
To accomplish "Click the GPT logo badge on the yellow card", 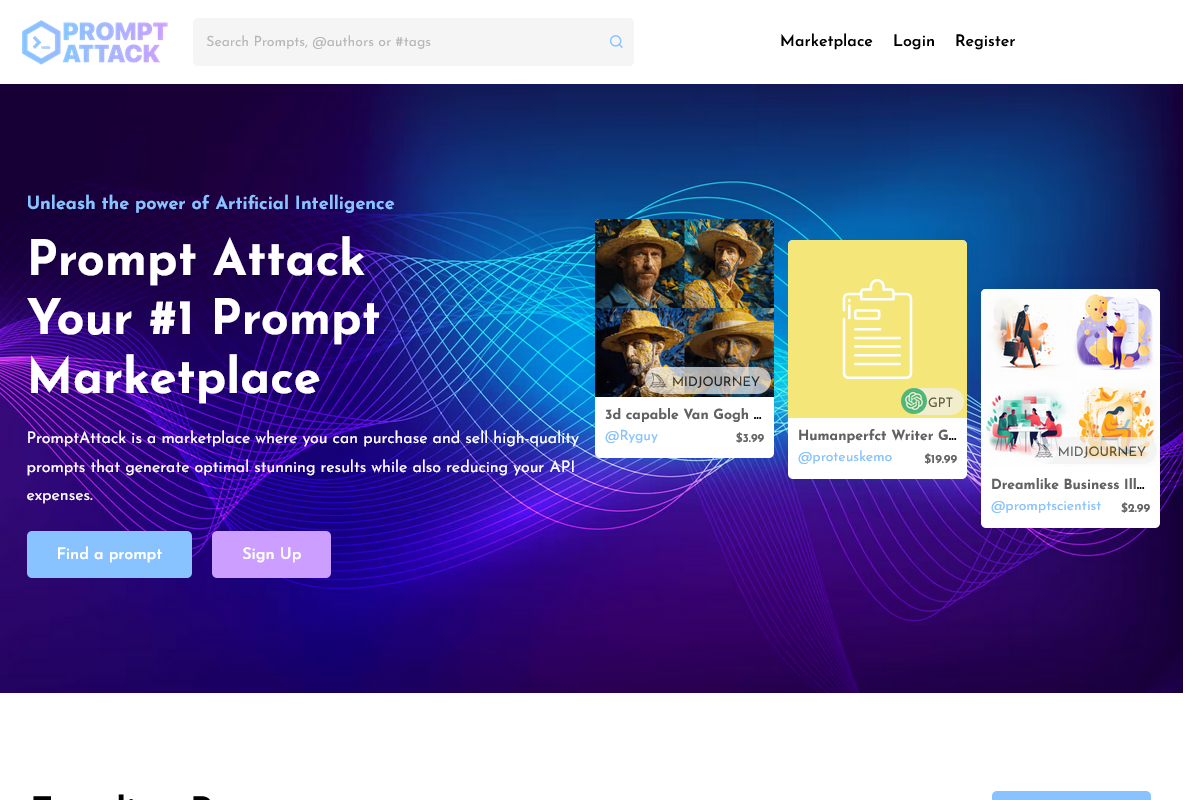I will 914,401.
